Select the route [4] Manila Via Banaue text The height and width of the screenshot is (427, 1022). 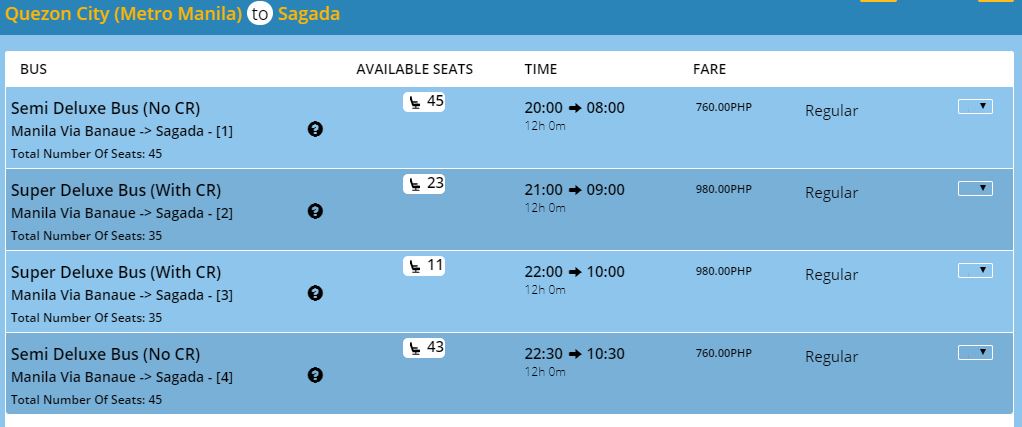pos(122,377)
